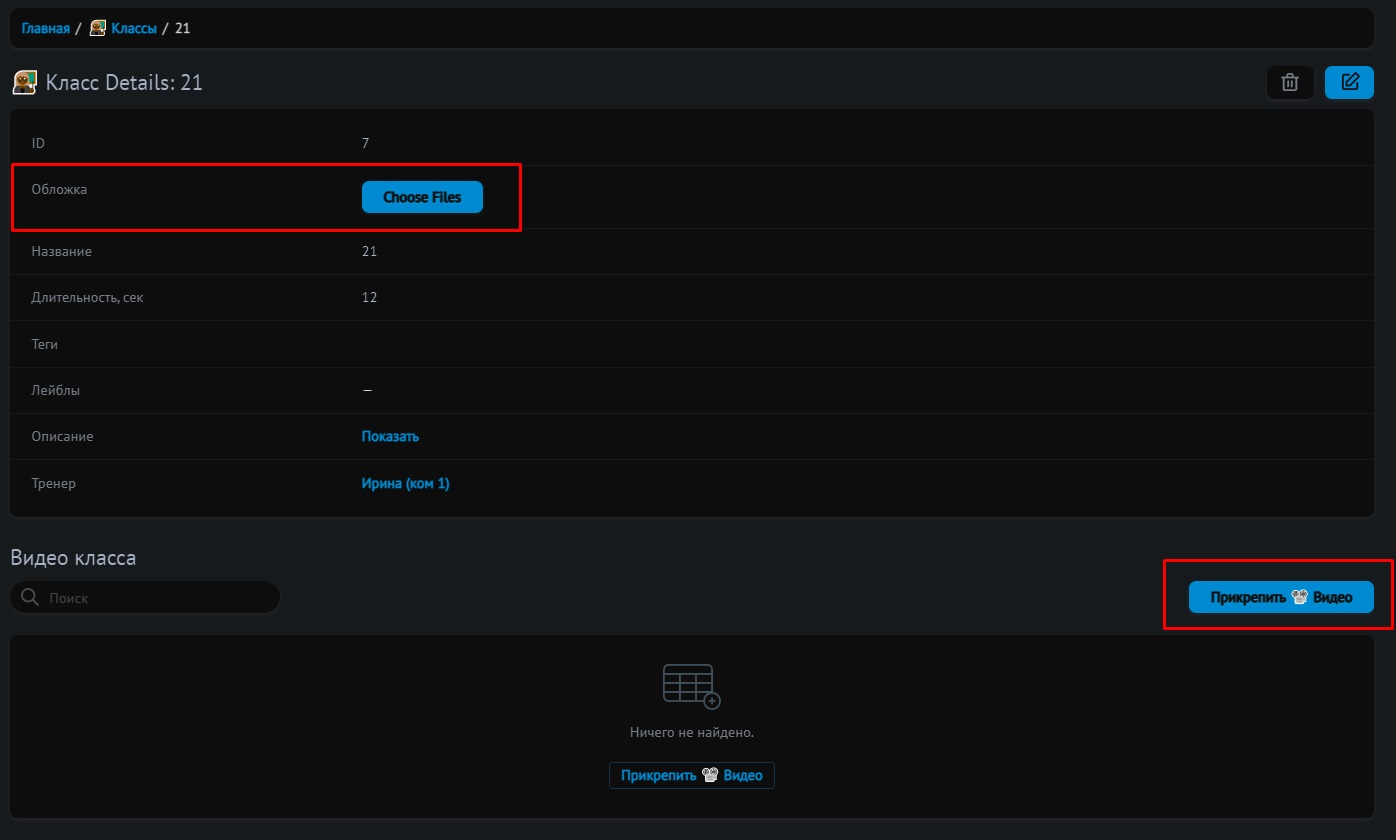Click the class icon beside the page title

pyautogui.click(x=25, y=82)
